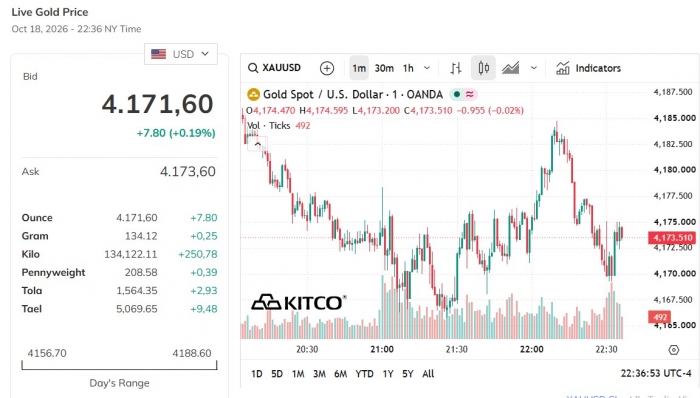Image resolution: width=700 pixels, height=398 pixels.
Task: Select the candlestick chart style icon
Action: (483, 68)
